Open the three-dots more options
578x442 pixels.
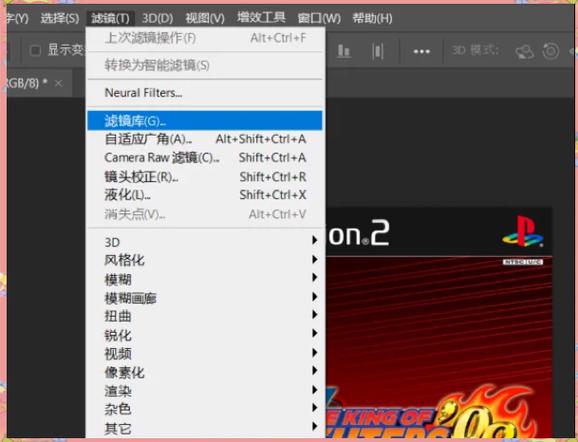[x=422, y=52]
